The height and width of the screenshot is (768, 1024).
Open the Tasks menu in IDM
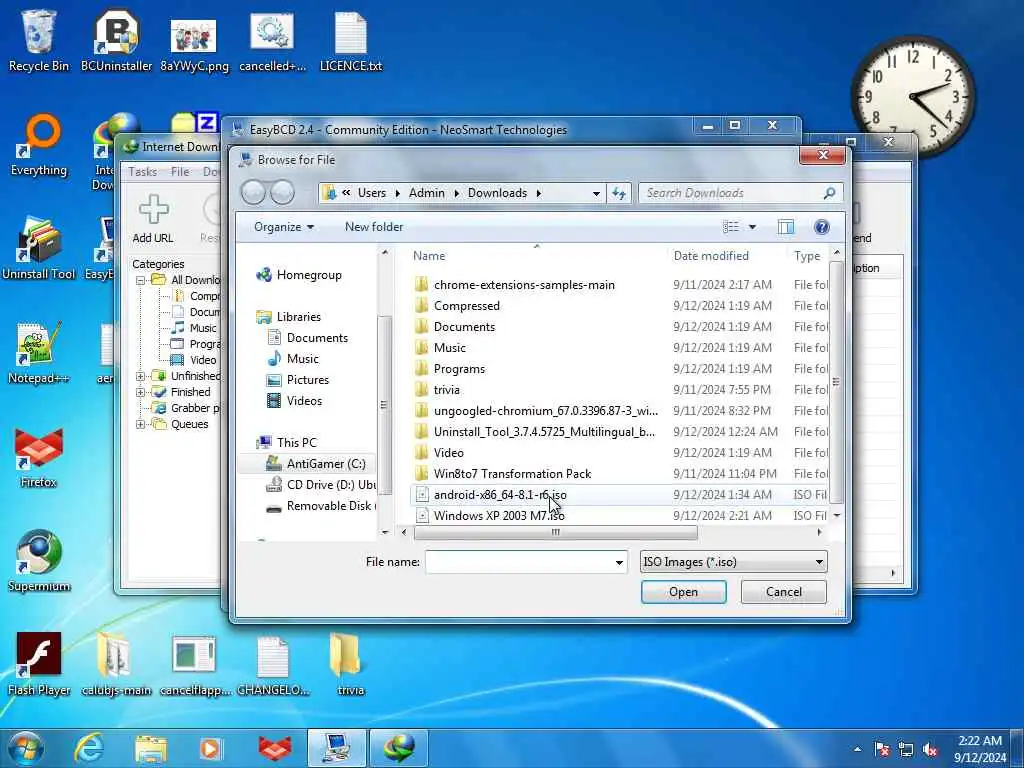(142, 172)
